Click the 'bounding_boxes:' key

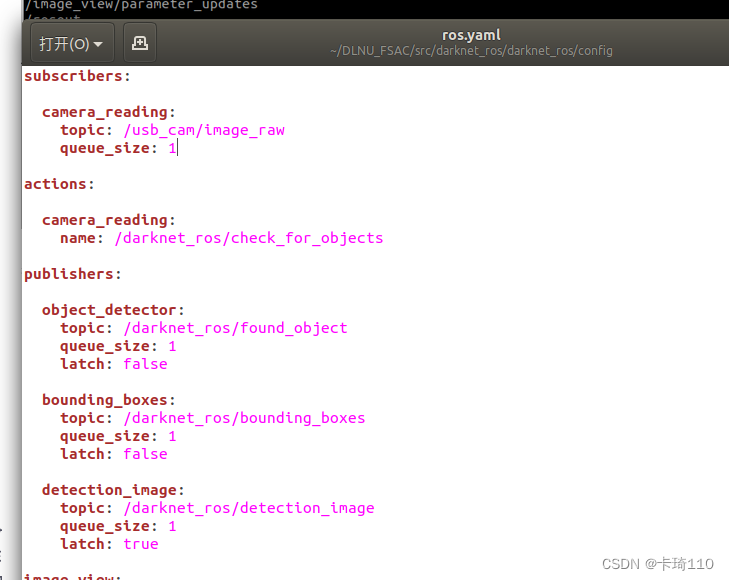point(108,401)
